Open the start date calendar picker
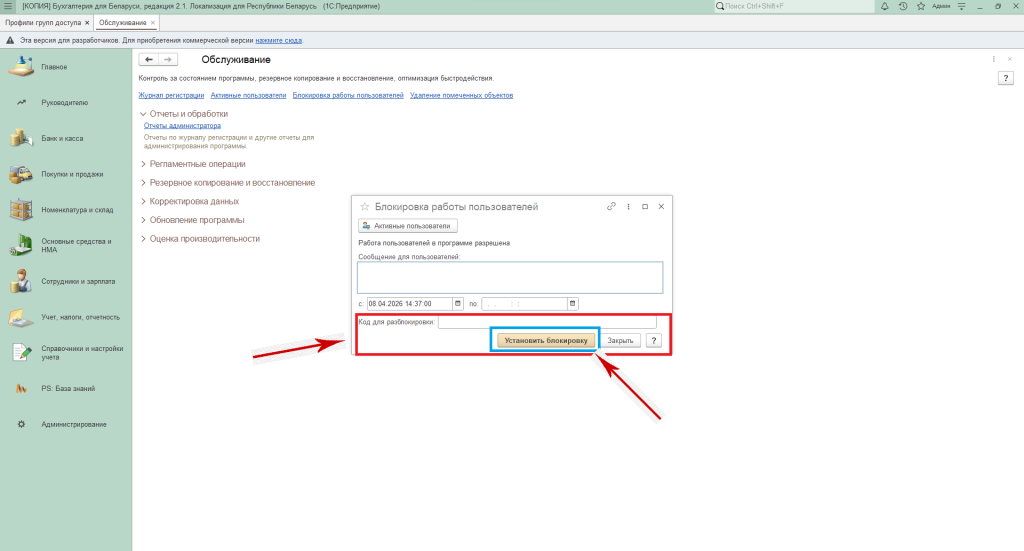 pos(458,303)
